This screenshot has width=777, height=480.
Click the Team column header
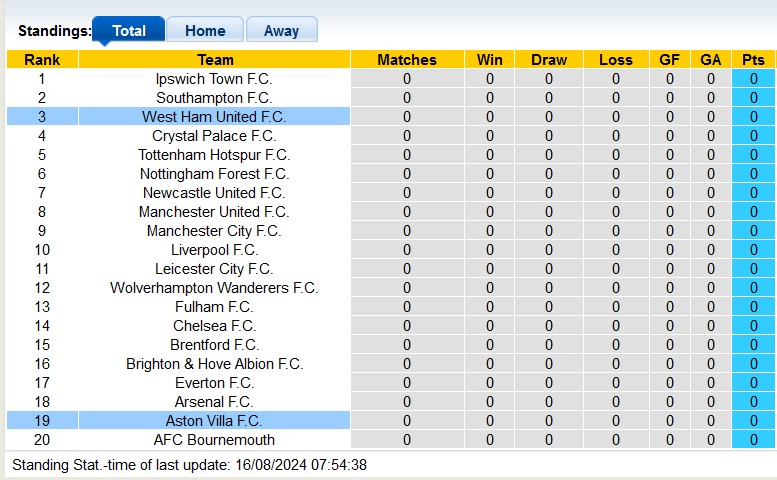tap(214, 60)
